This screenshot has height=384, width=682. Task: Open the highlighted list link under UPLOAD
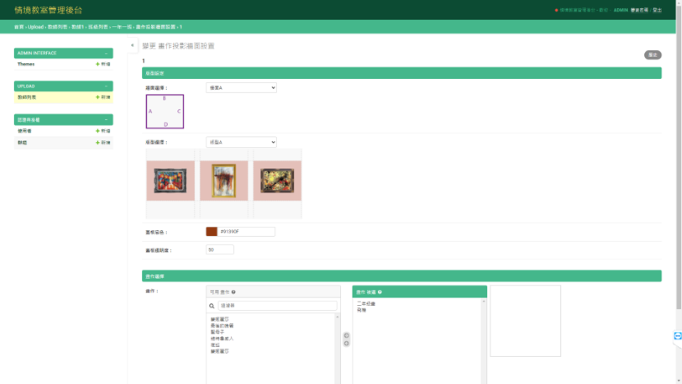[27, 97]
